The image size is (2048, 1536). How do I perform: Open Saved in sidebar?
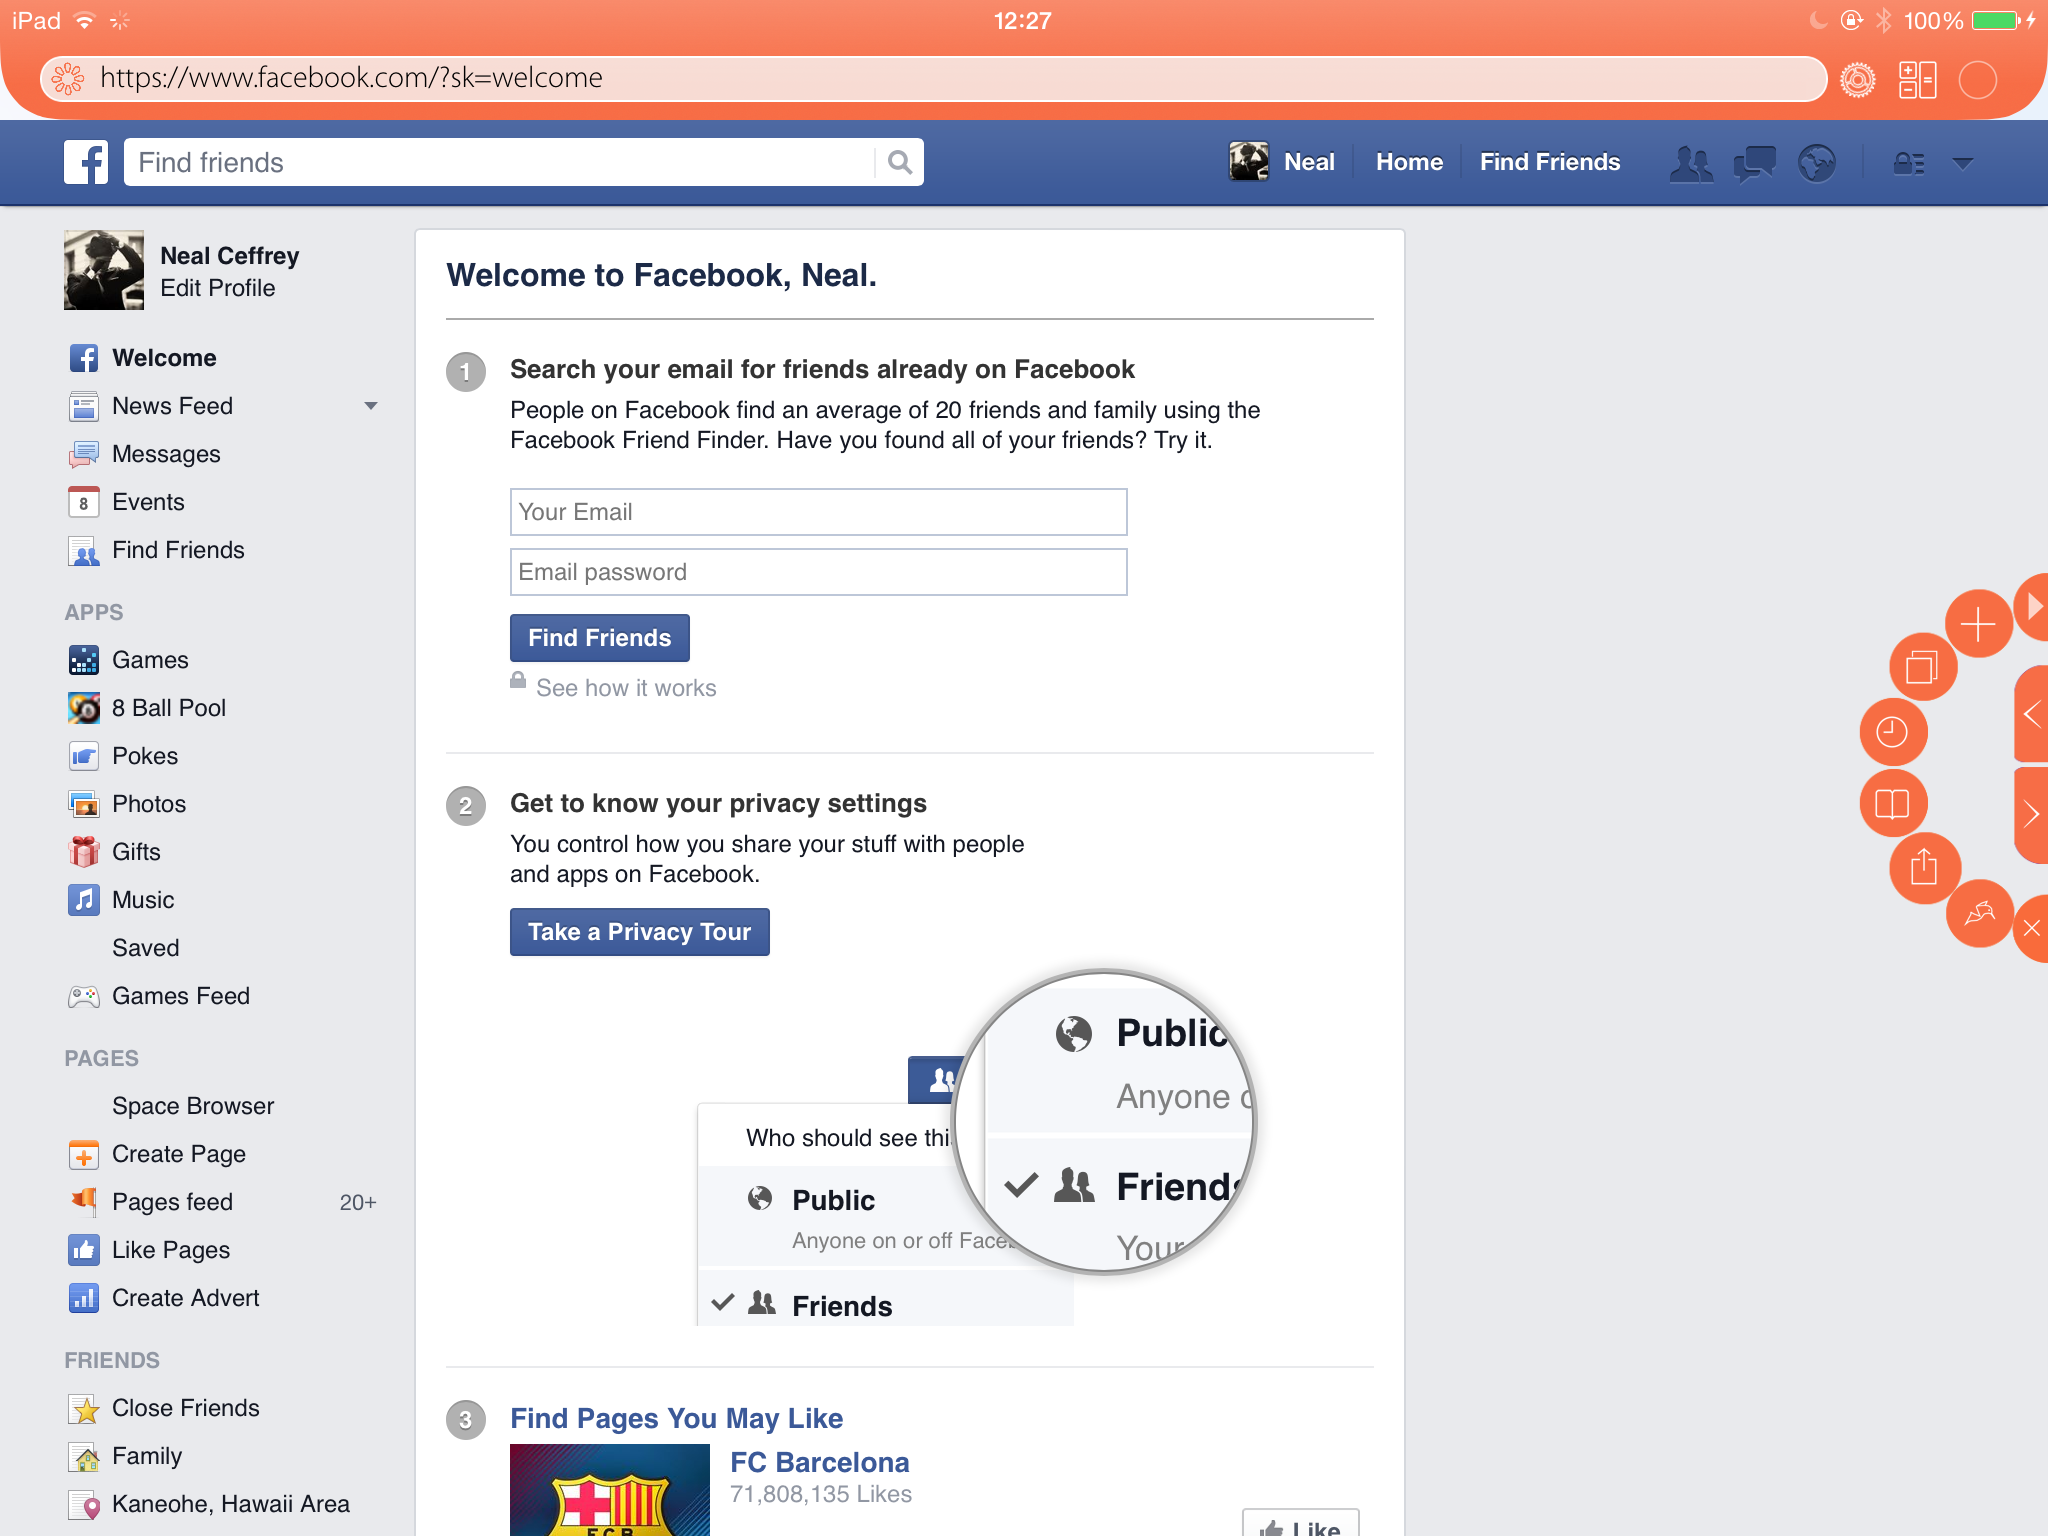(146, 948)
